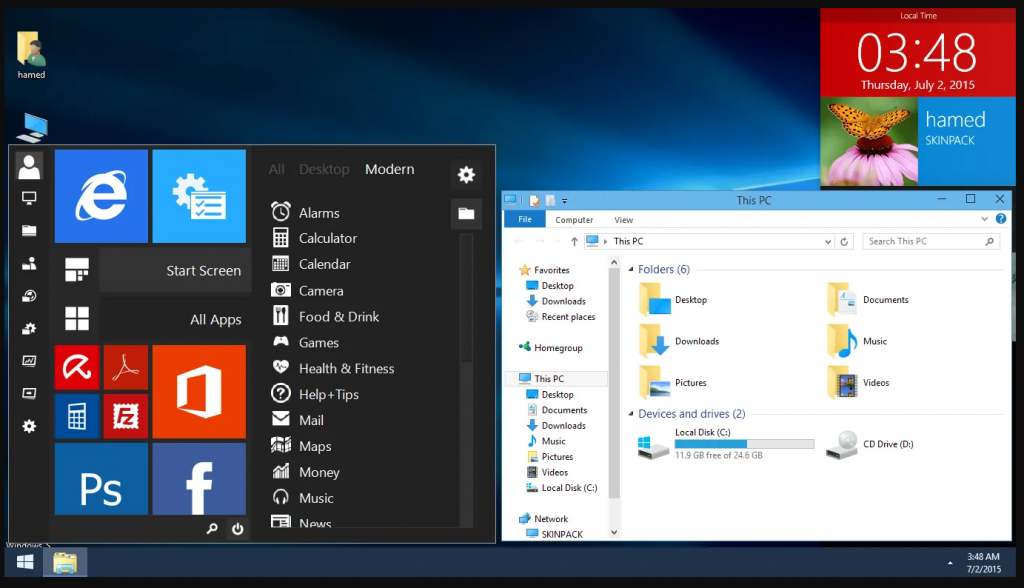Select Videos under This PC tree
This screenshot has width=1024, height=588.
pos(547,472)
